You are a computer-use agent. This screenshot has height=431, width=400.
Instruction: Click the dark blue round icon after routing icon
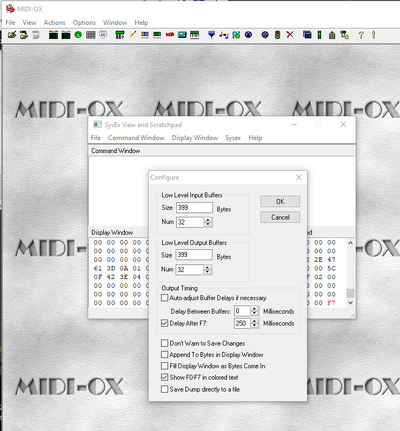tap(248, 35)
